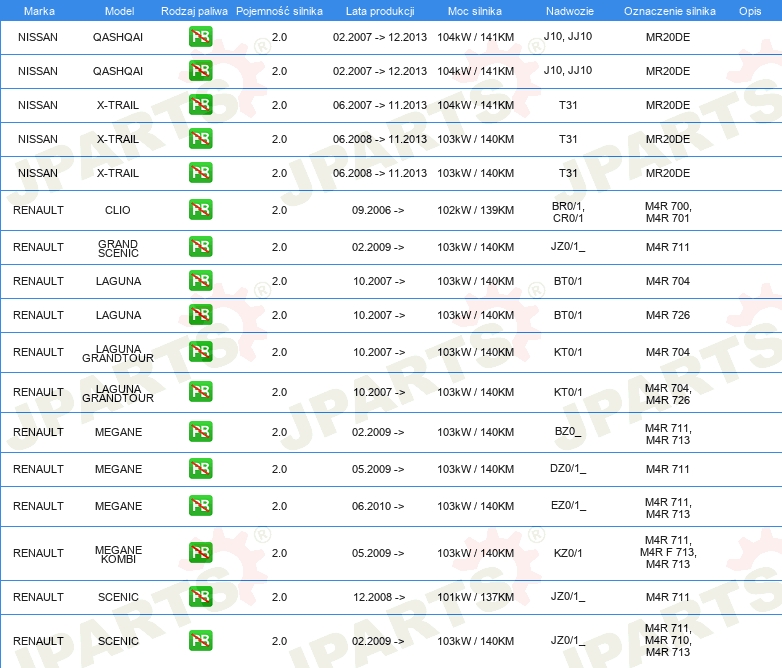782x668 pixels.
Task: Click the fuel icon in MEGANE BZ0_ row
Action: tap(200, 432)
